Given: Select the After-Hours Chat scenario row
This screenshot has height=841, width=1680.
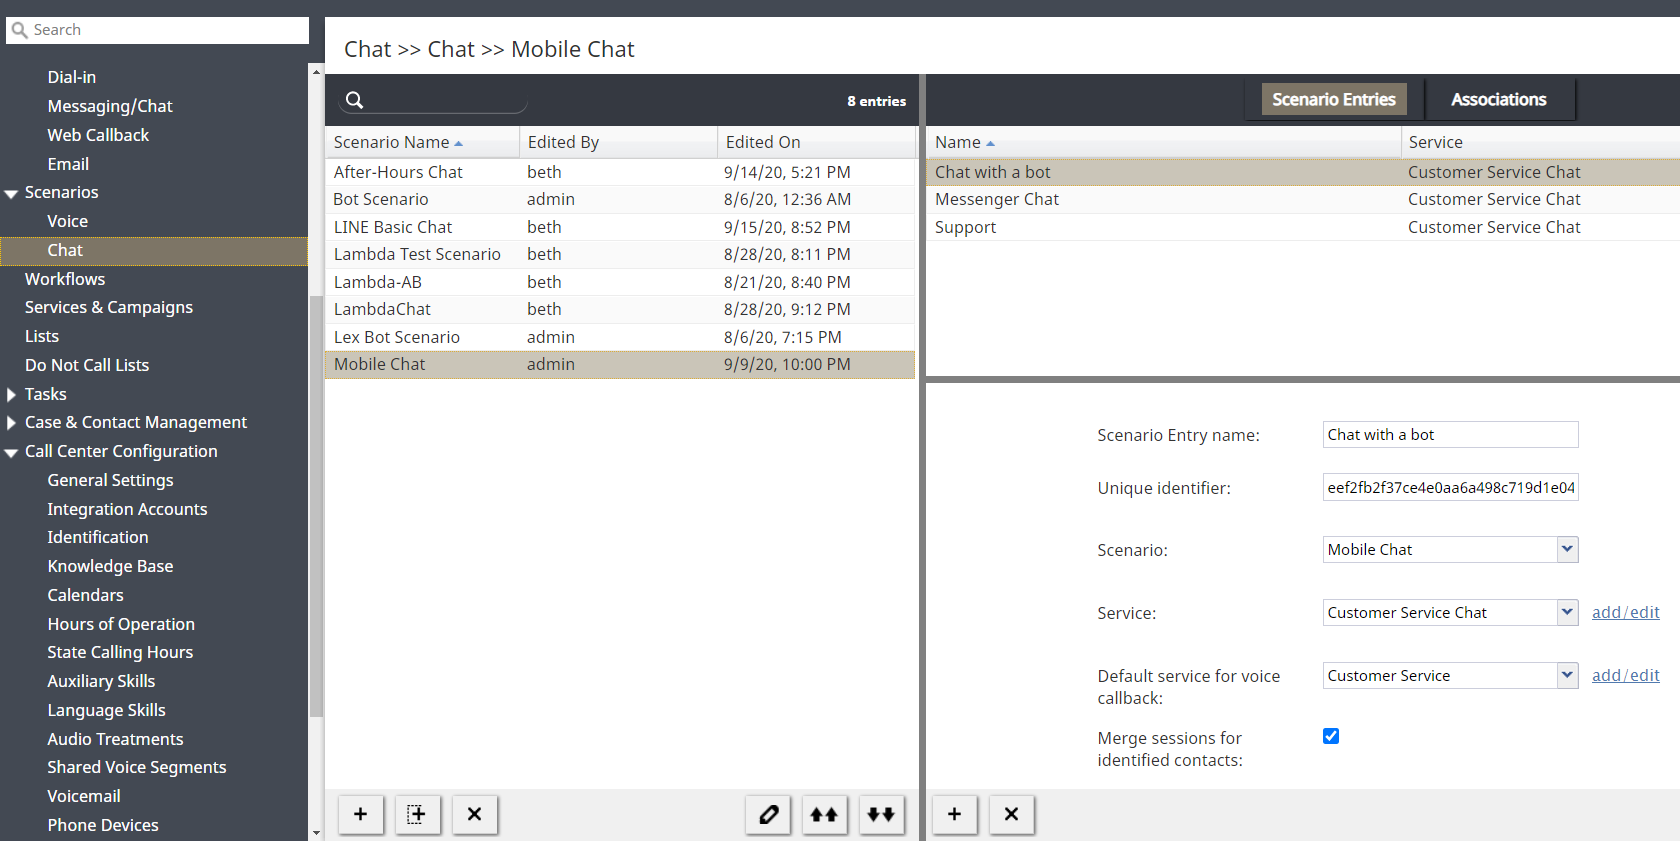Looking at the screenshot, I should click(x=620, y=172).
